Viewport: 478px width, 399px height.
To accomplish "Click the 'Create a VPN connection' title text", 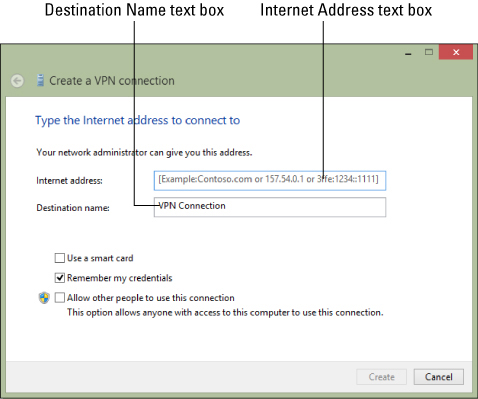I will click(x=112, y=81).
